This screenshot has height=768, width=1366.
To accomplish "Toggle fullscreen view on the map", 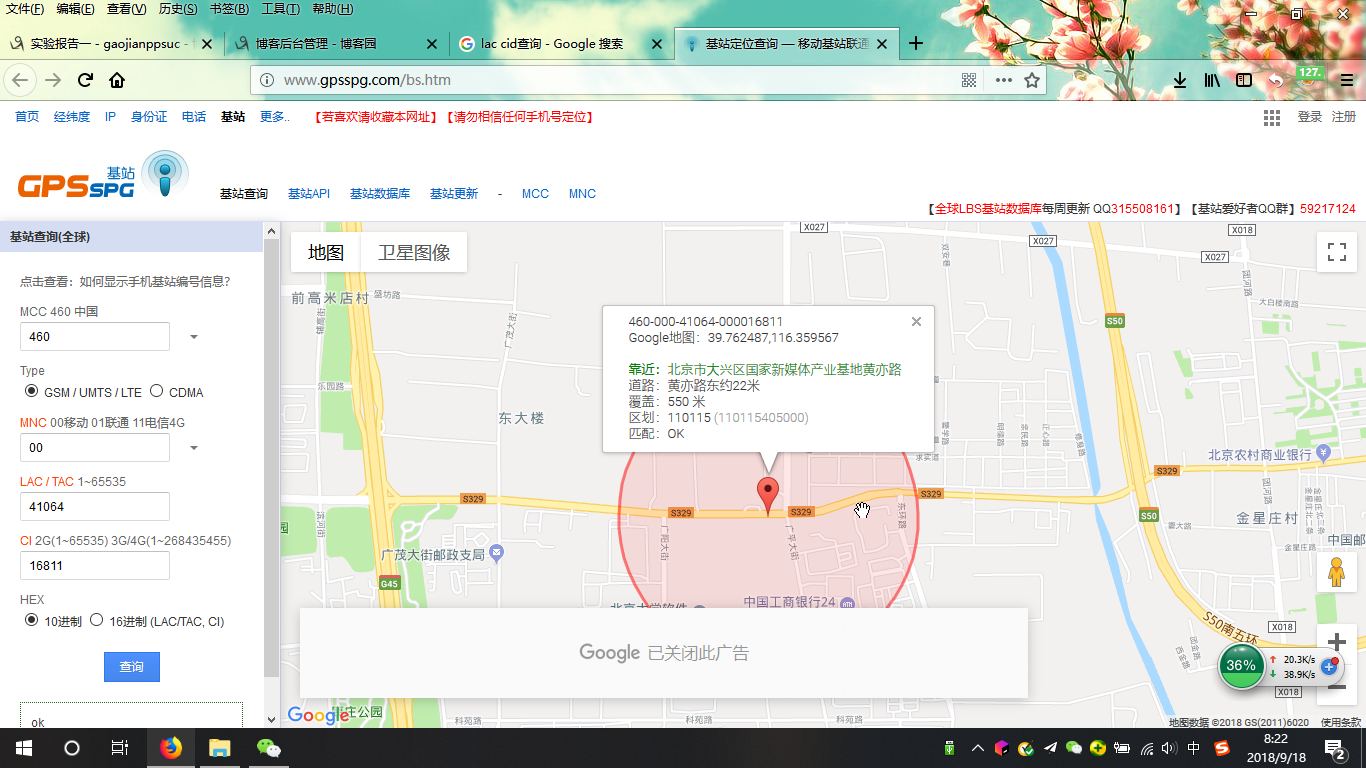I will [x=1337, y=251].
